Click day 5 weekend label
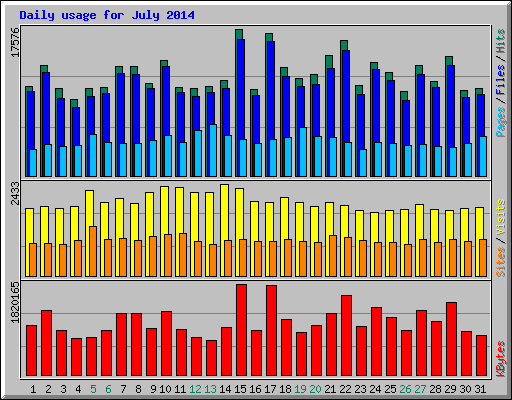Viewport: 512px width, 400px height. (x=93, y=389)
